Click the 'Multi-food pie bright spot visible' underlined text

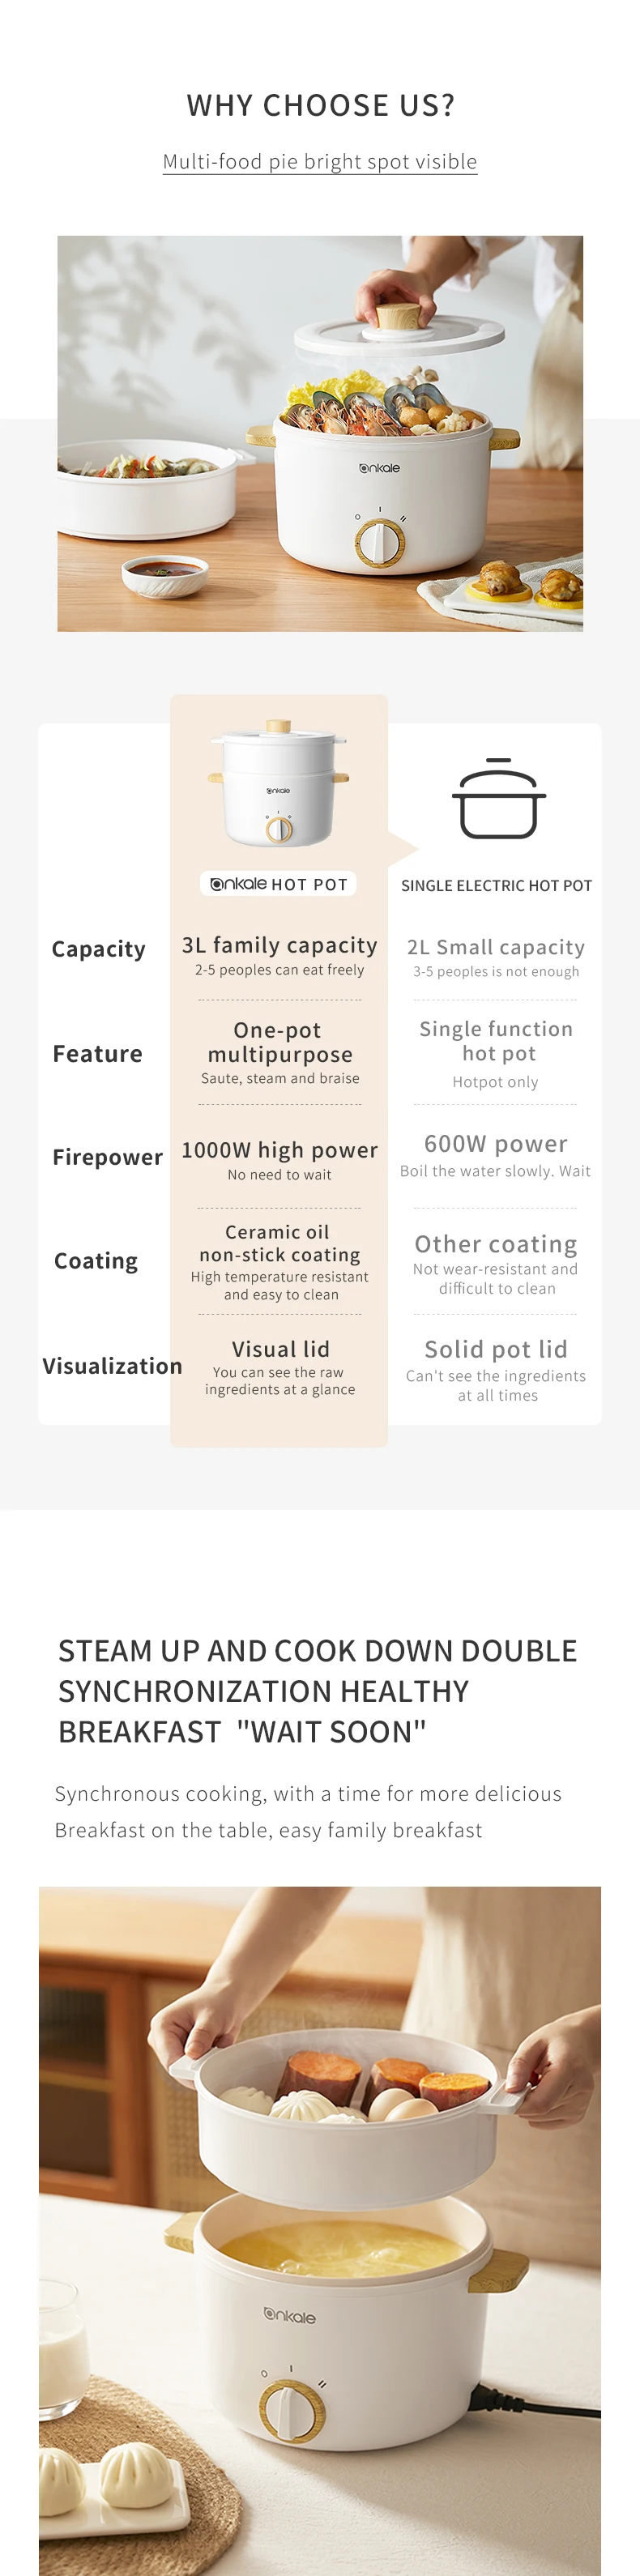pyautogui.click(x=320, y=162)
